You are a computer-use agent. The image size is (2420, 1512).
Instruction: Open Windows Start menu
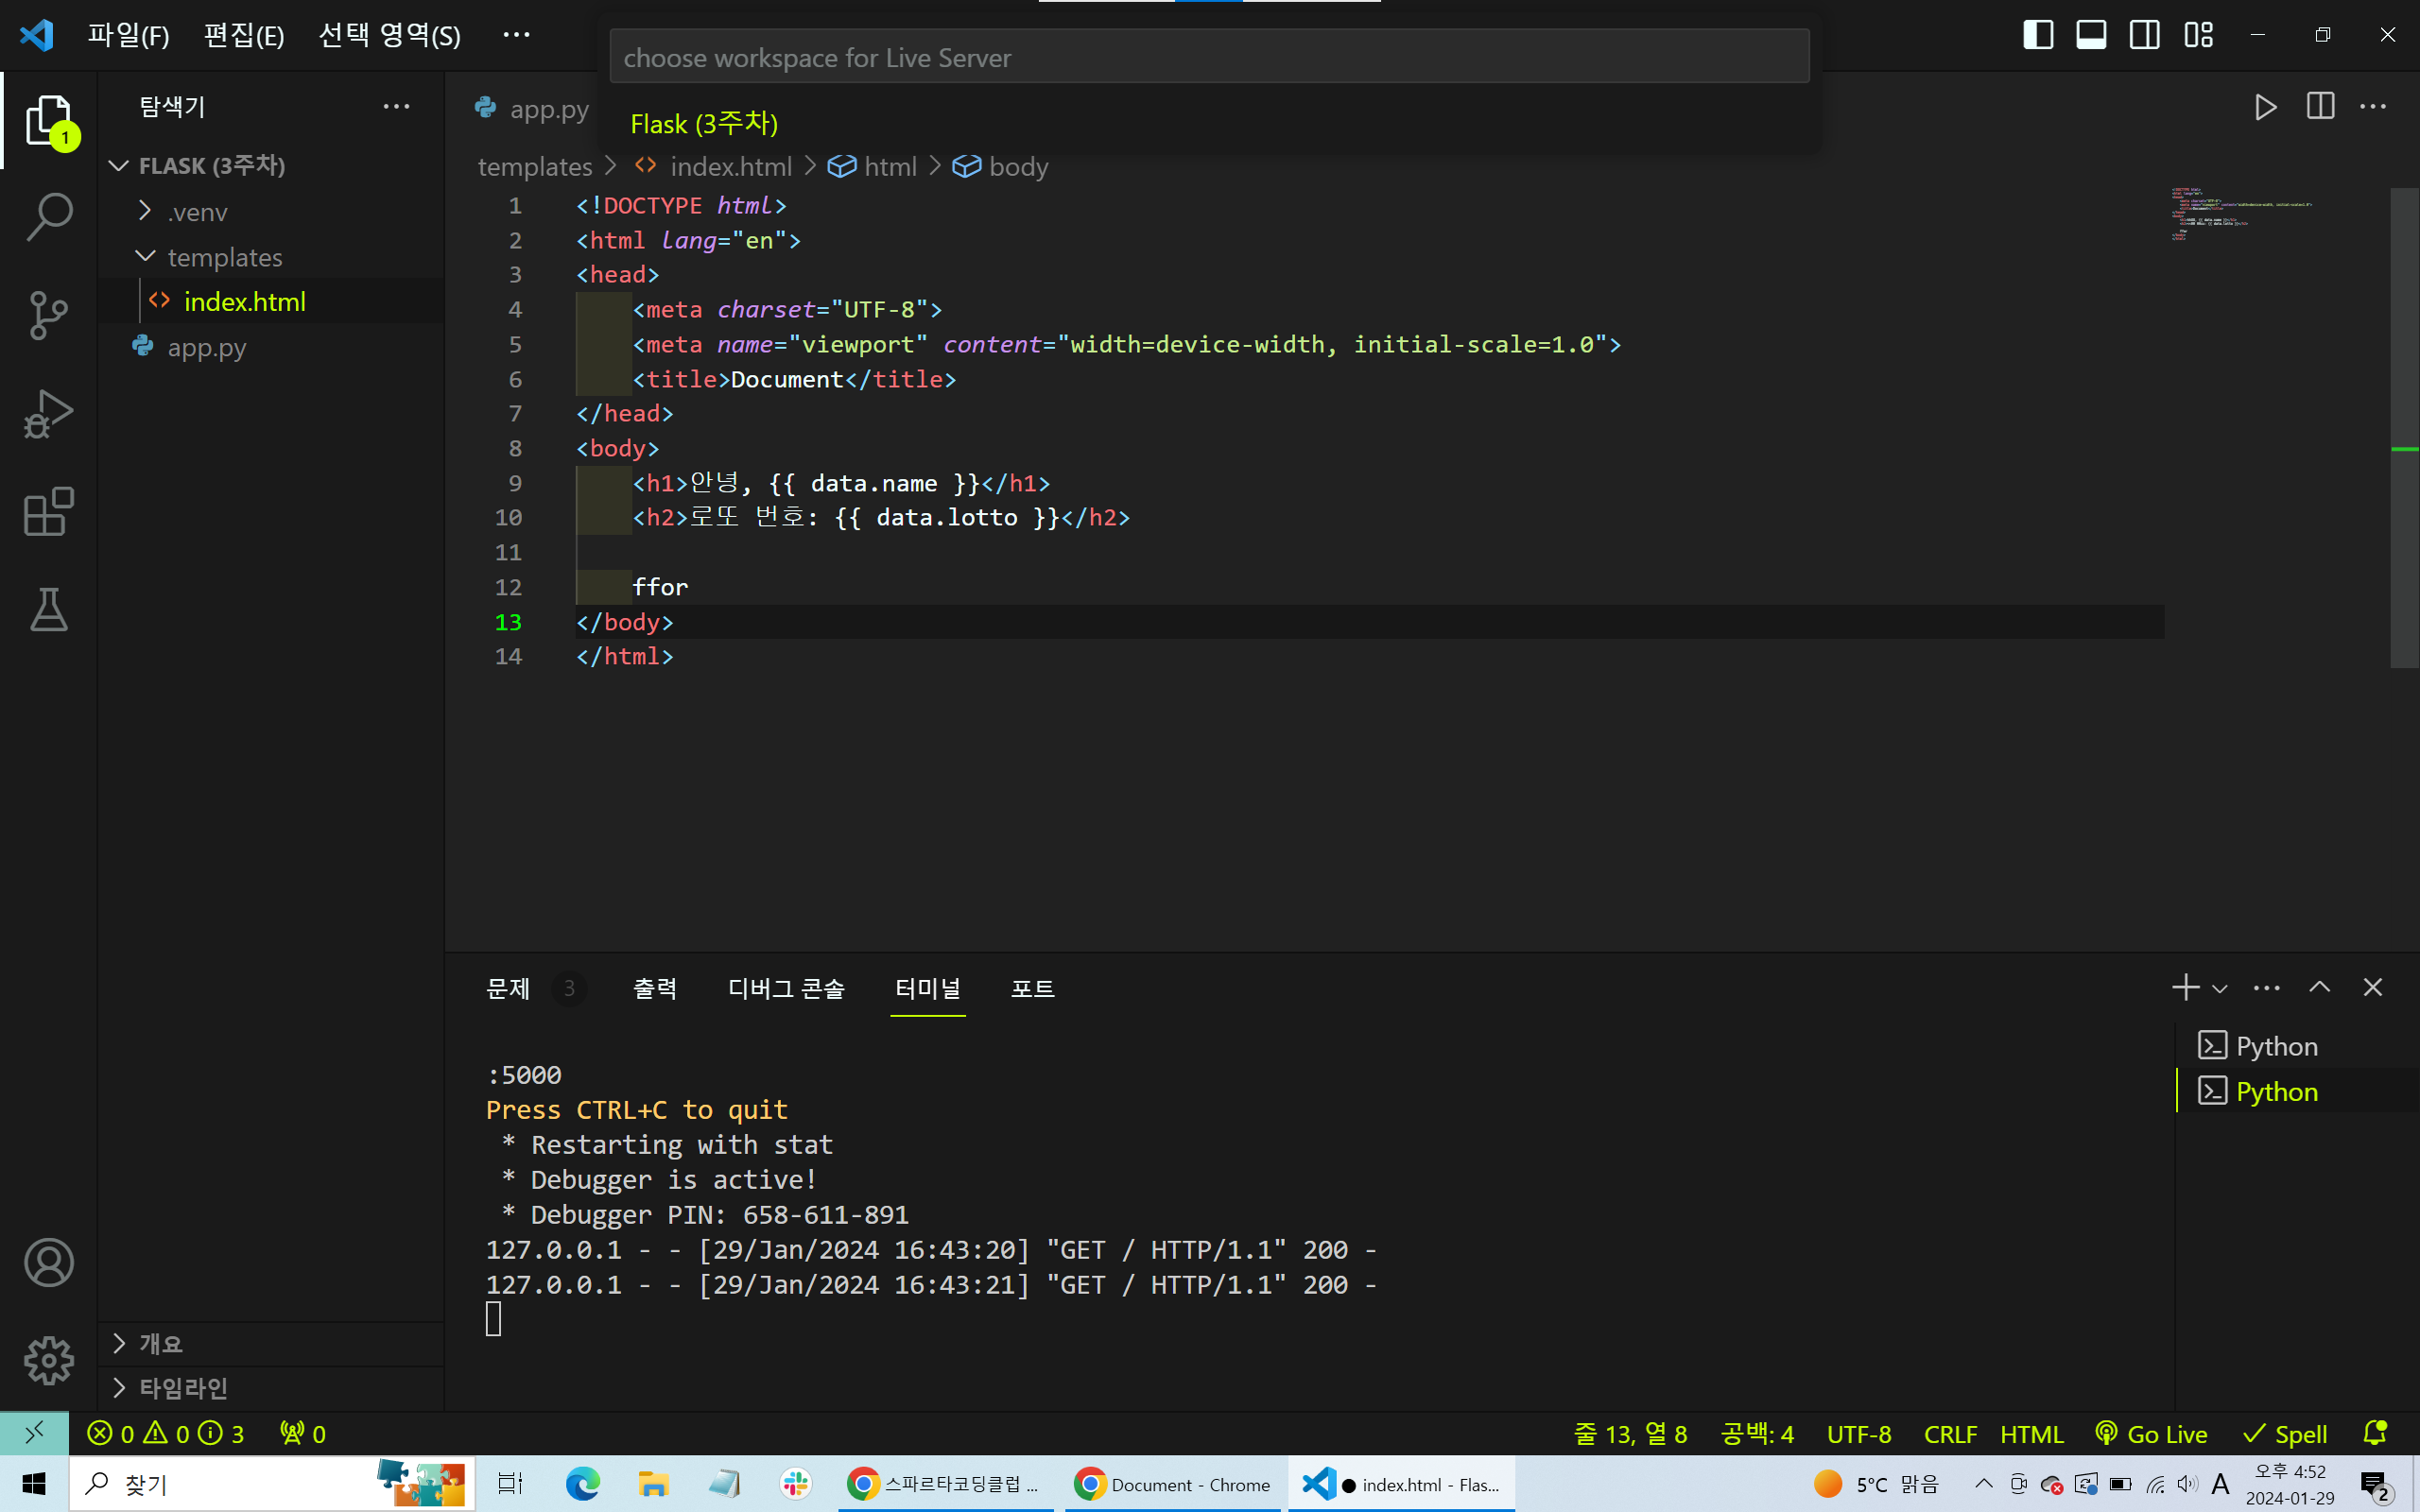click(x=34, y=1484)
